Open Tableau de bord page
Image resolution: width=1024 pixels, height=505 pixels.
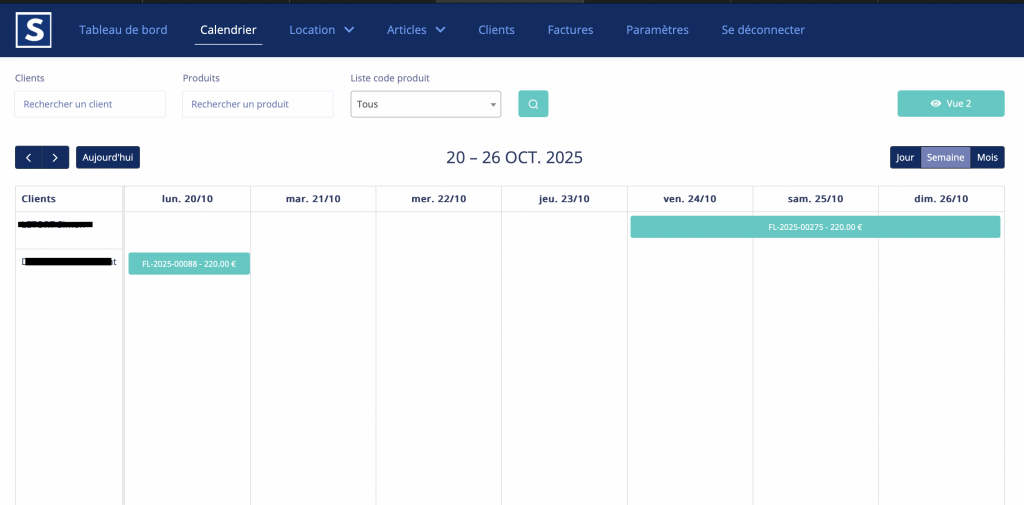[x=123, y=30]
